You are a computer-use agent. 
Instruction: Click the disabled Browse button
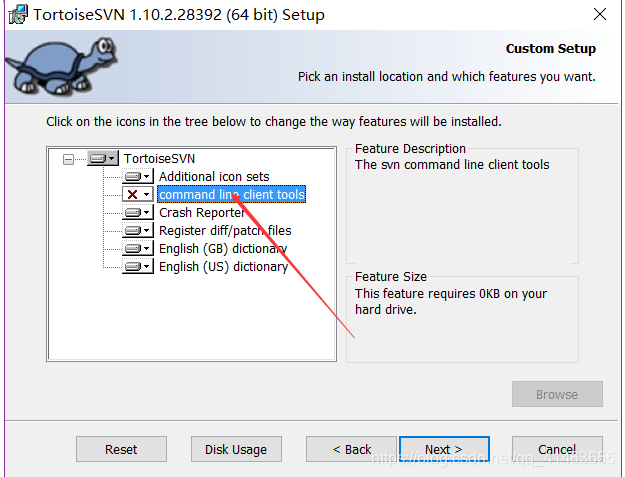[557, 394]
